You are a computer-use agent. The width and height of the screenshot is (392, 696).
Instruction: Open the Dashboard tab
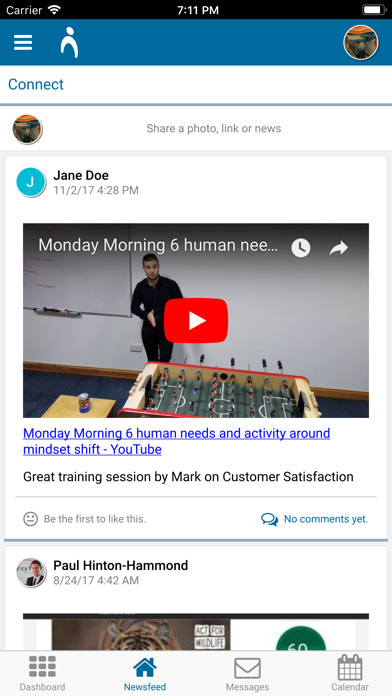pos(42,673)
